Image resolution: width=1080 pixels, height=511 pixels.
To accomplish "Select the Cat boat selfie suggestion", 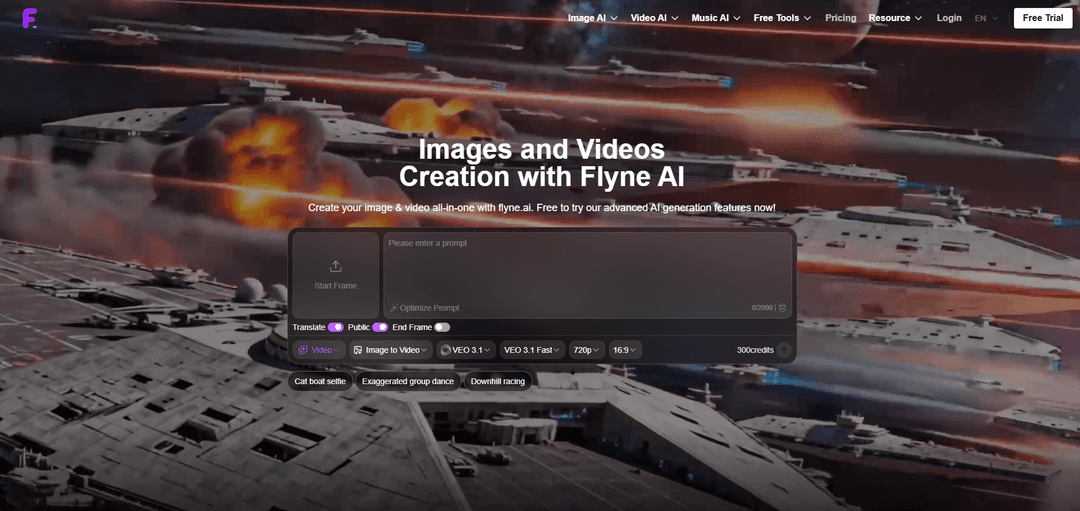I will pyautogui.click(x=320, y=381).
